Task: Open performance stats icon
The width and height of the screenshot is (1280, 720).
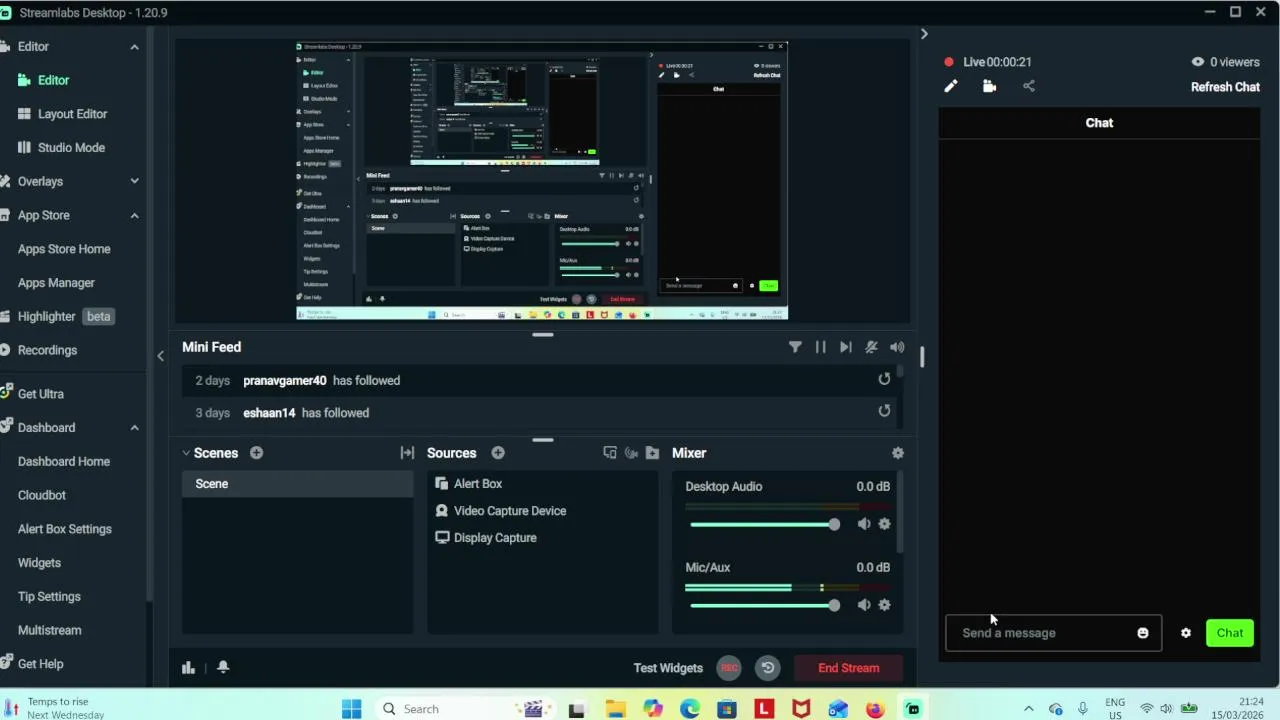Action: [188, 668]
